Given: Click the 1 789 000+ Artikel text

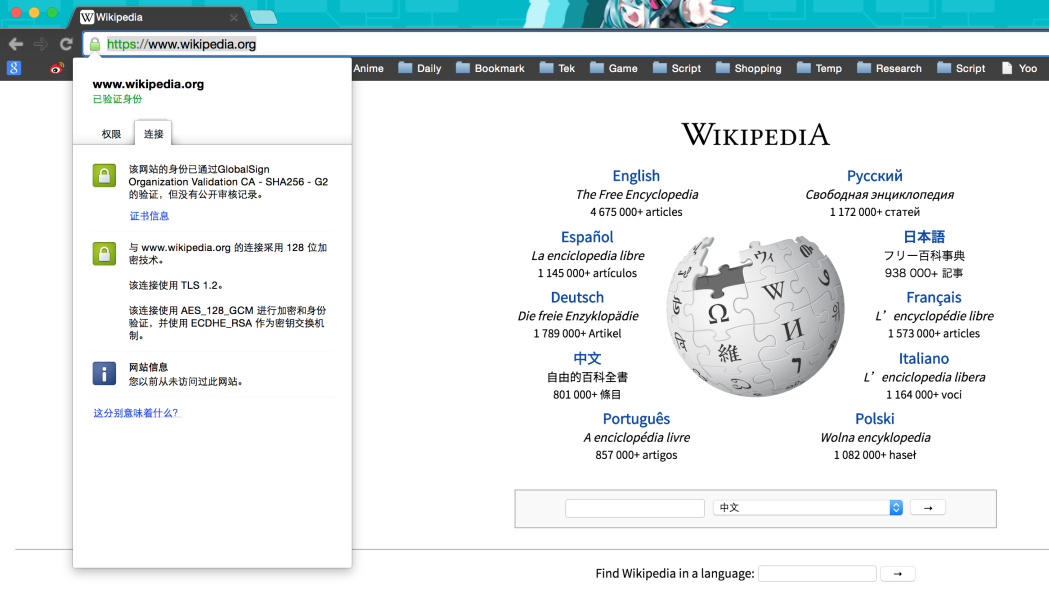Looking at the screenshot, I should pyautogui.click(x=577, y=333).
